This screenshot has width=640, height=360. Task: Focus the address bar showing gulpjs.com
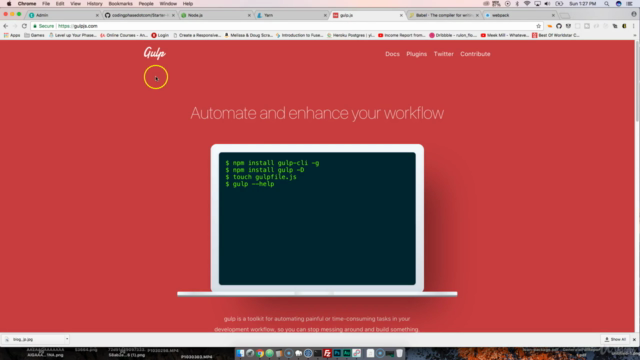click(x=286, y=26)
